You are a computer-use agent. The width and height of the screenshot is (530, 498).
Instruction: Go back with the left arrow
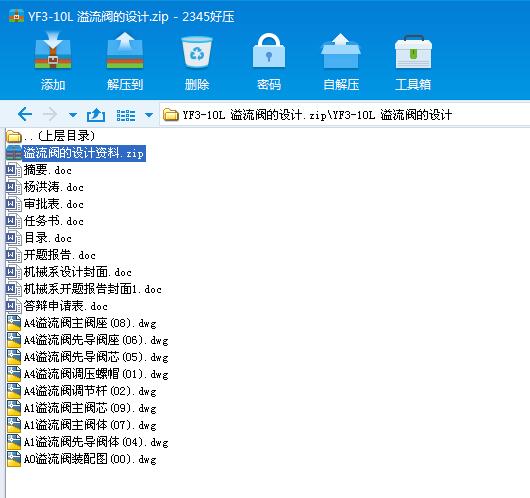(25, 114)
